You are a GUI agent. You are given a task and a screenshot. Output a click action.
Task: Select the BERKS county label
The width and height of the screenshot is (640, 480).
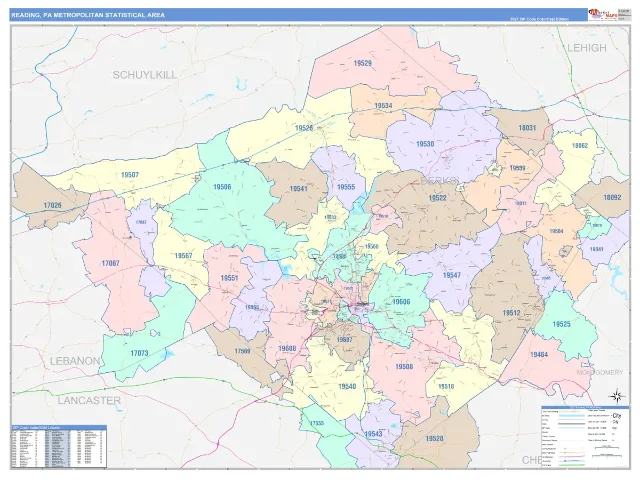(439, 180)
